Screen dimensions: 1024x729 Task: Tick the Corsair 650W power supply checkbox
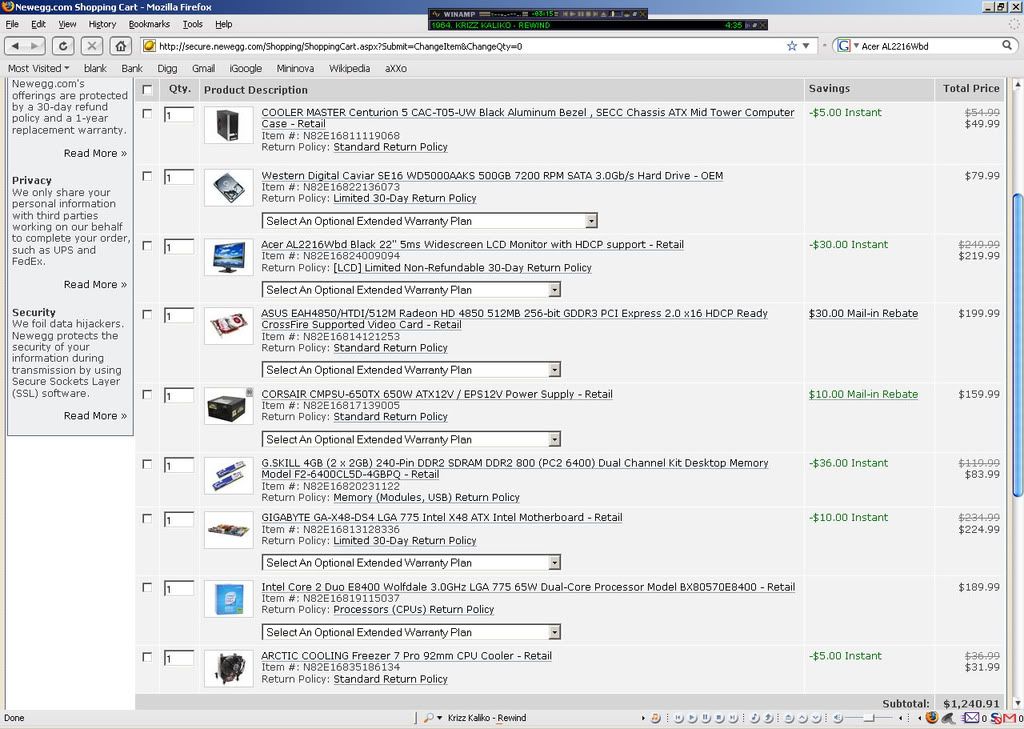[x=147, y=395]
